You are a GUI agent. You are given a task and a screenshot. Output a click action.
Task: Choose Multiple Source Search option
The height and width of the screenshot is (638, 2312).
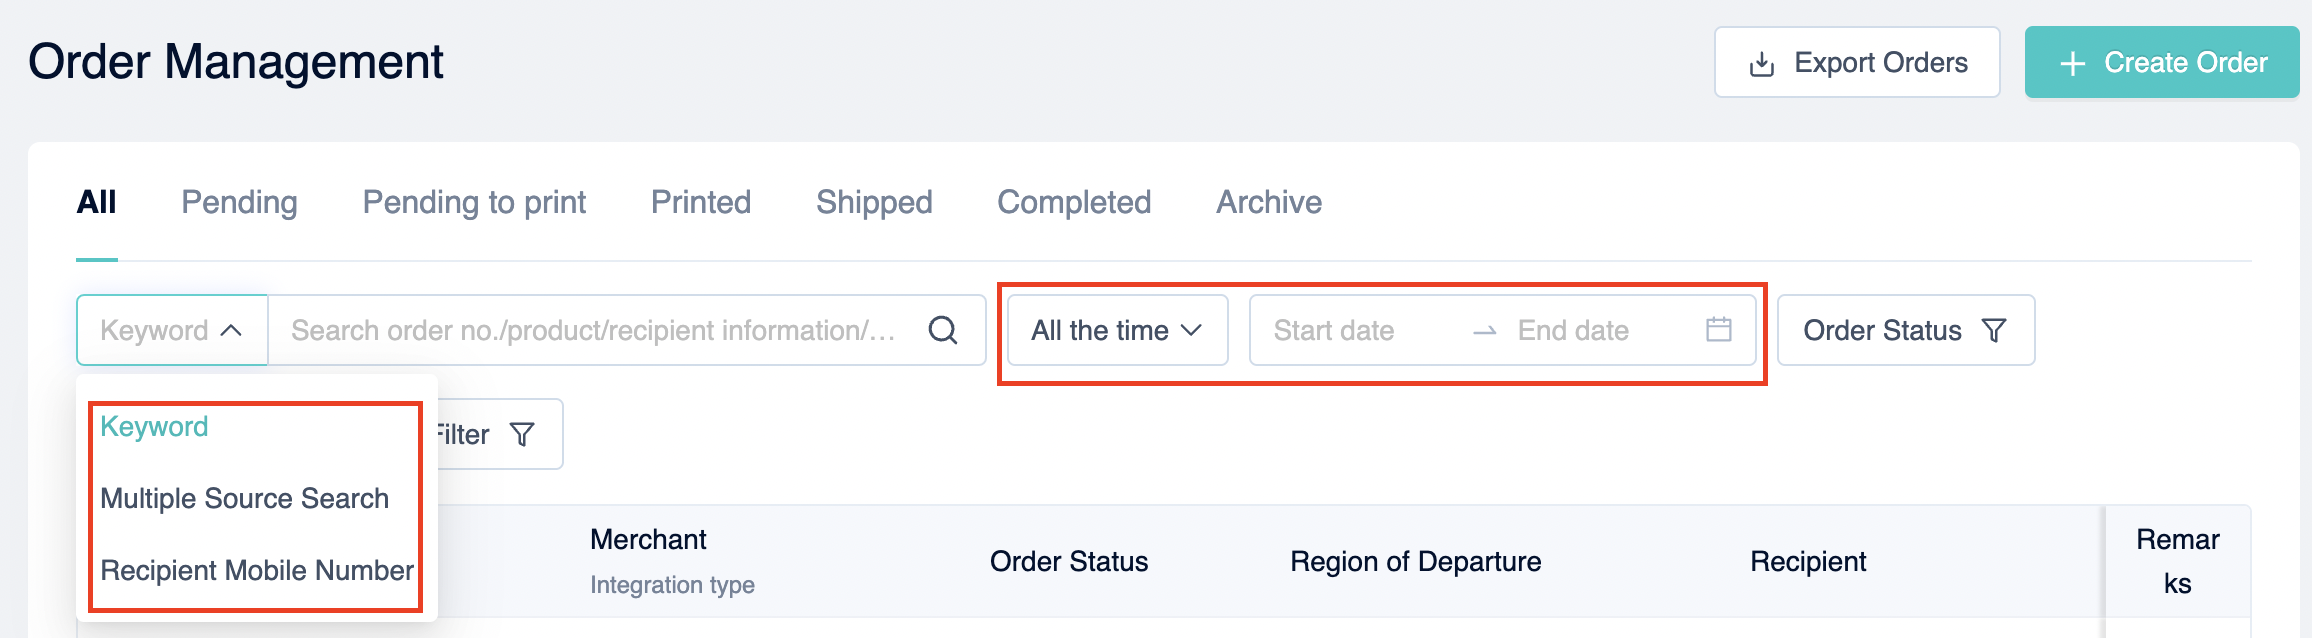[245, 498]
